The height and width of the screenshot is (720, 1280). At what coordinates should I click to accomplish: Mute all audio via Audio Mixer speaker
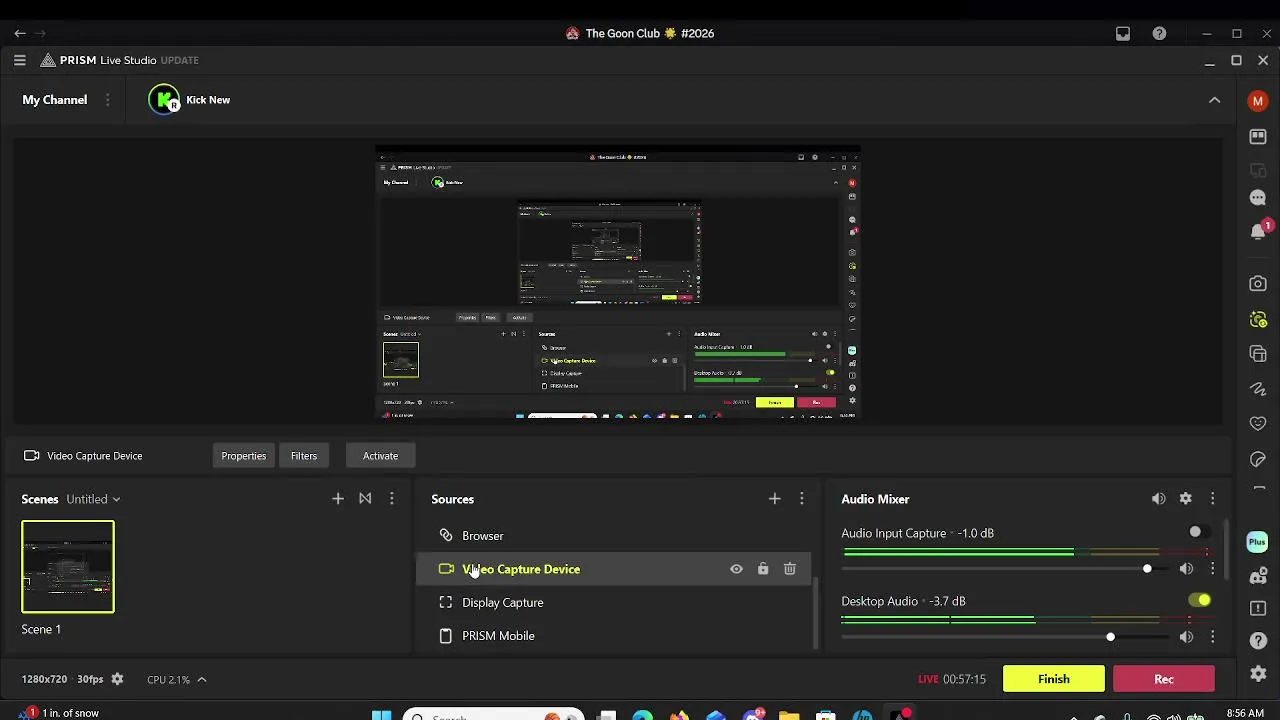point(1158,498)
